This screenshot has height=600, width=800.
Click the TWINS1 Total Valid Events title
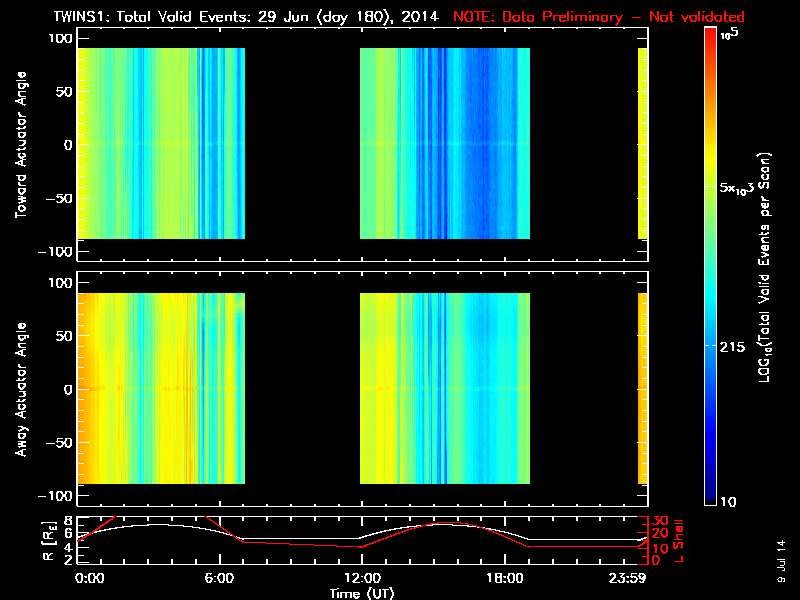pos(246,17)
